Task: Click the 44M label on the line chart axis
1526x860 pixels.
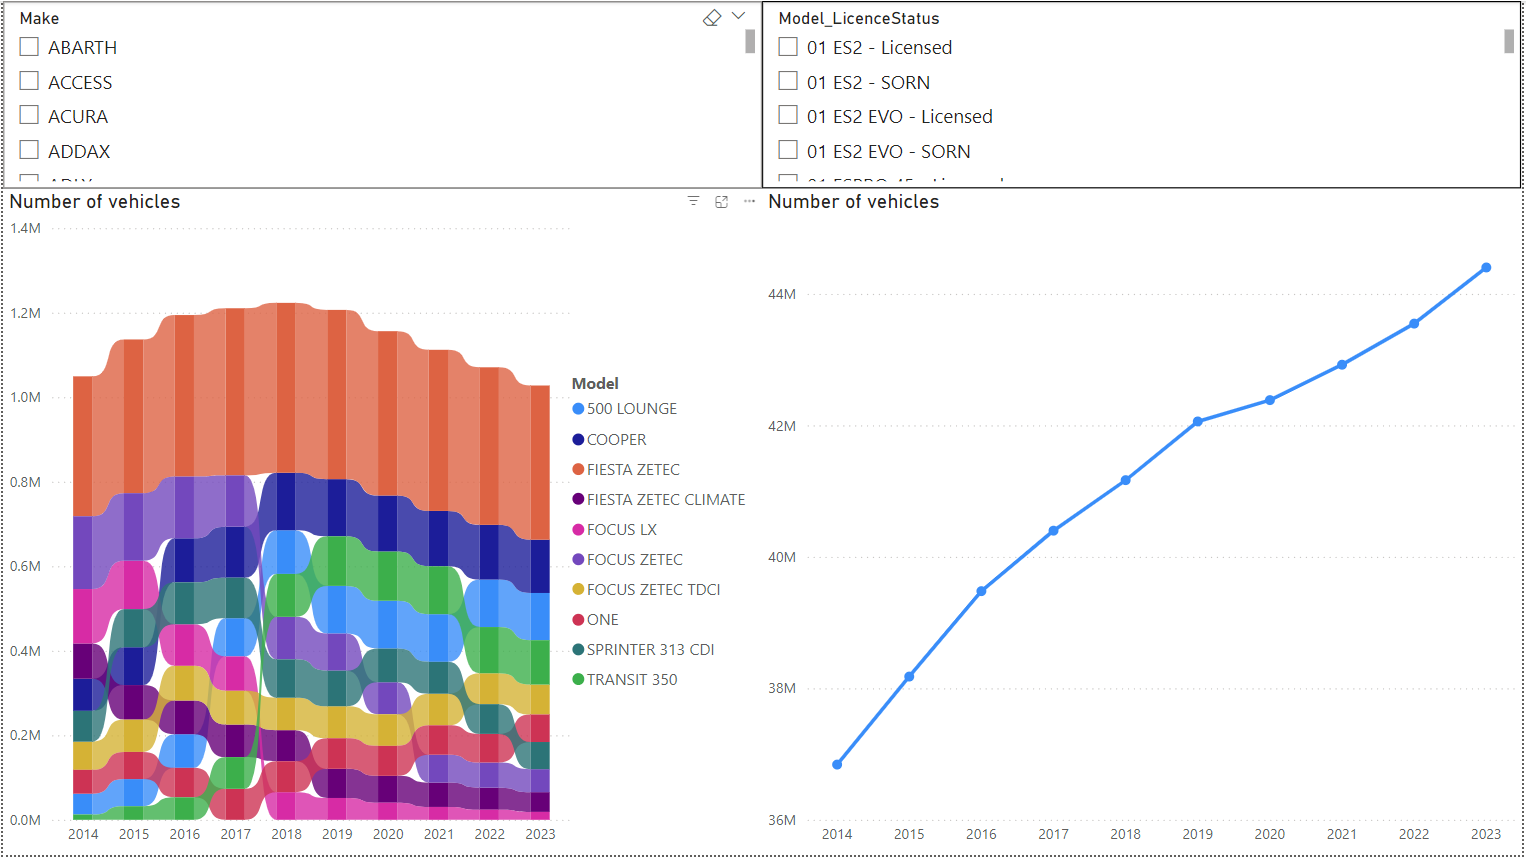Action: point(782,294)
